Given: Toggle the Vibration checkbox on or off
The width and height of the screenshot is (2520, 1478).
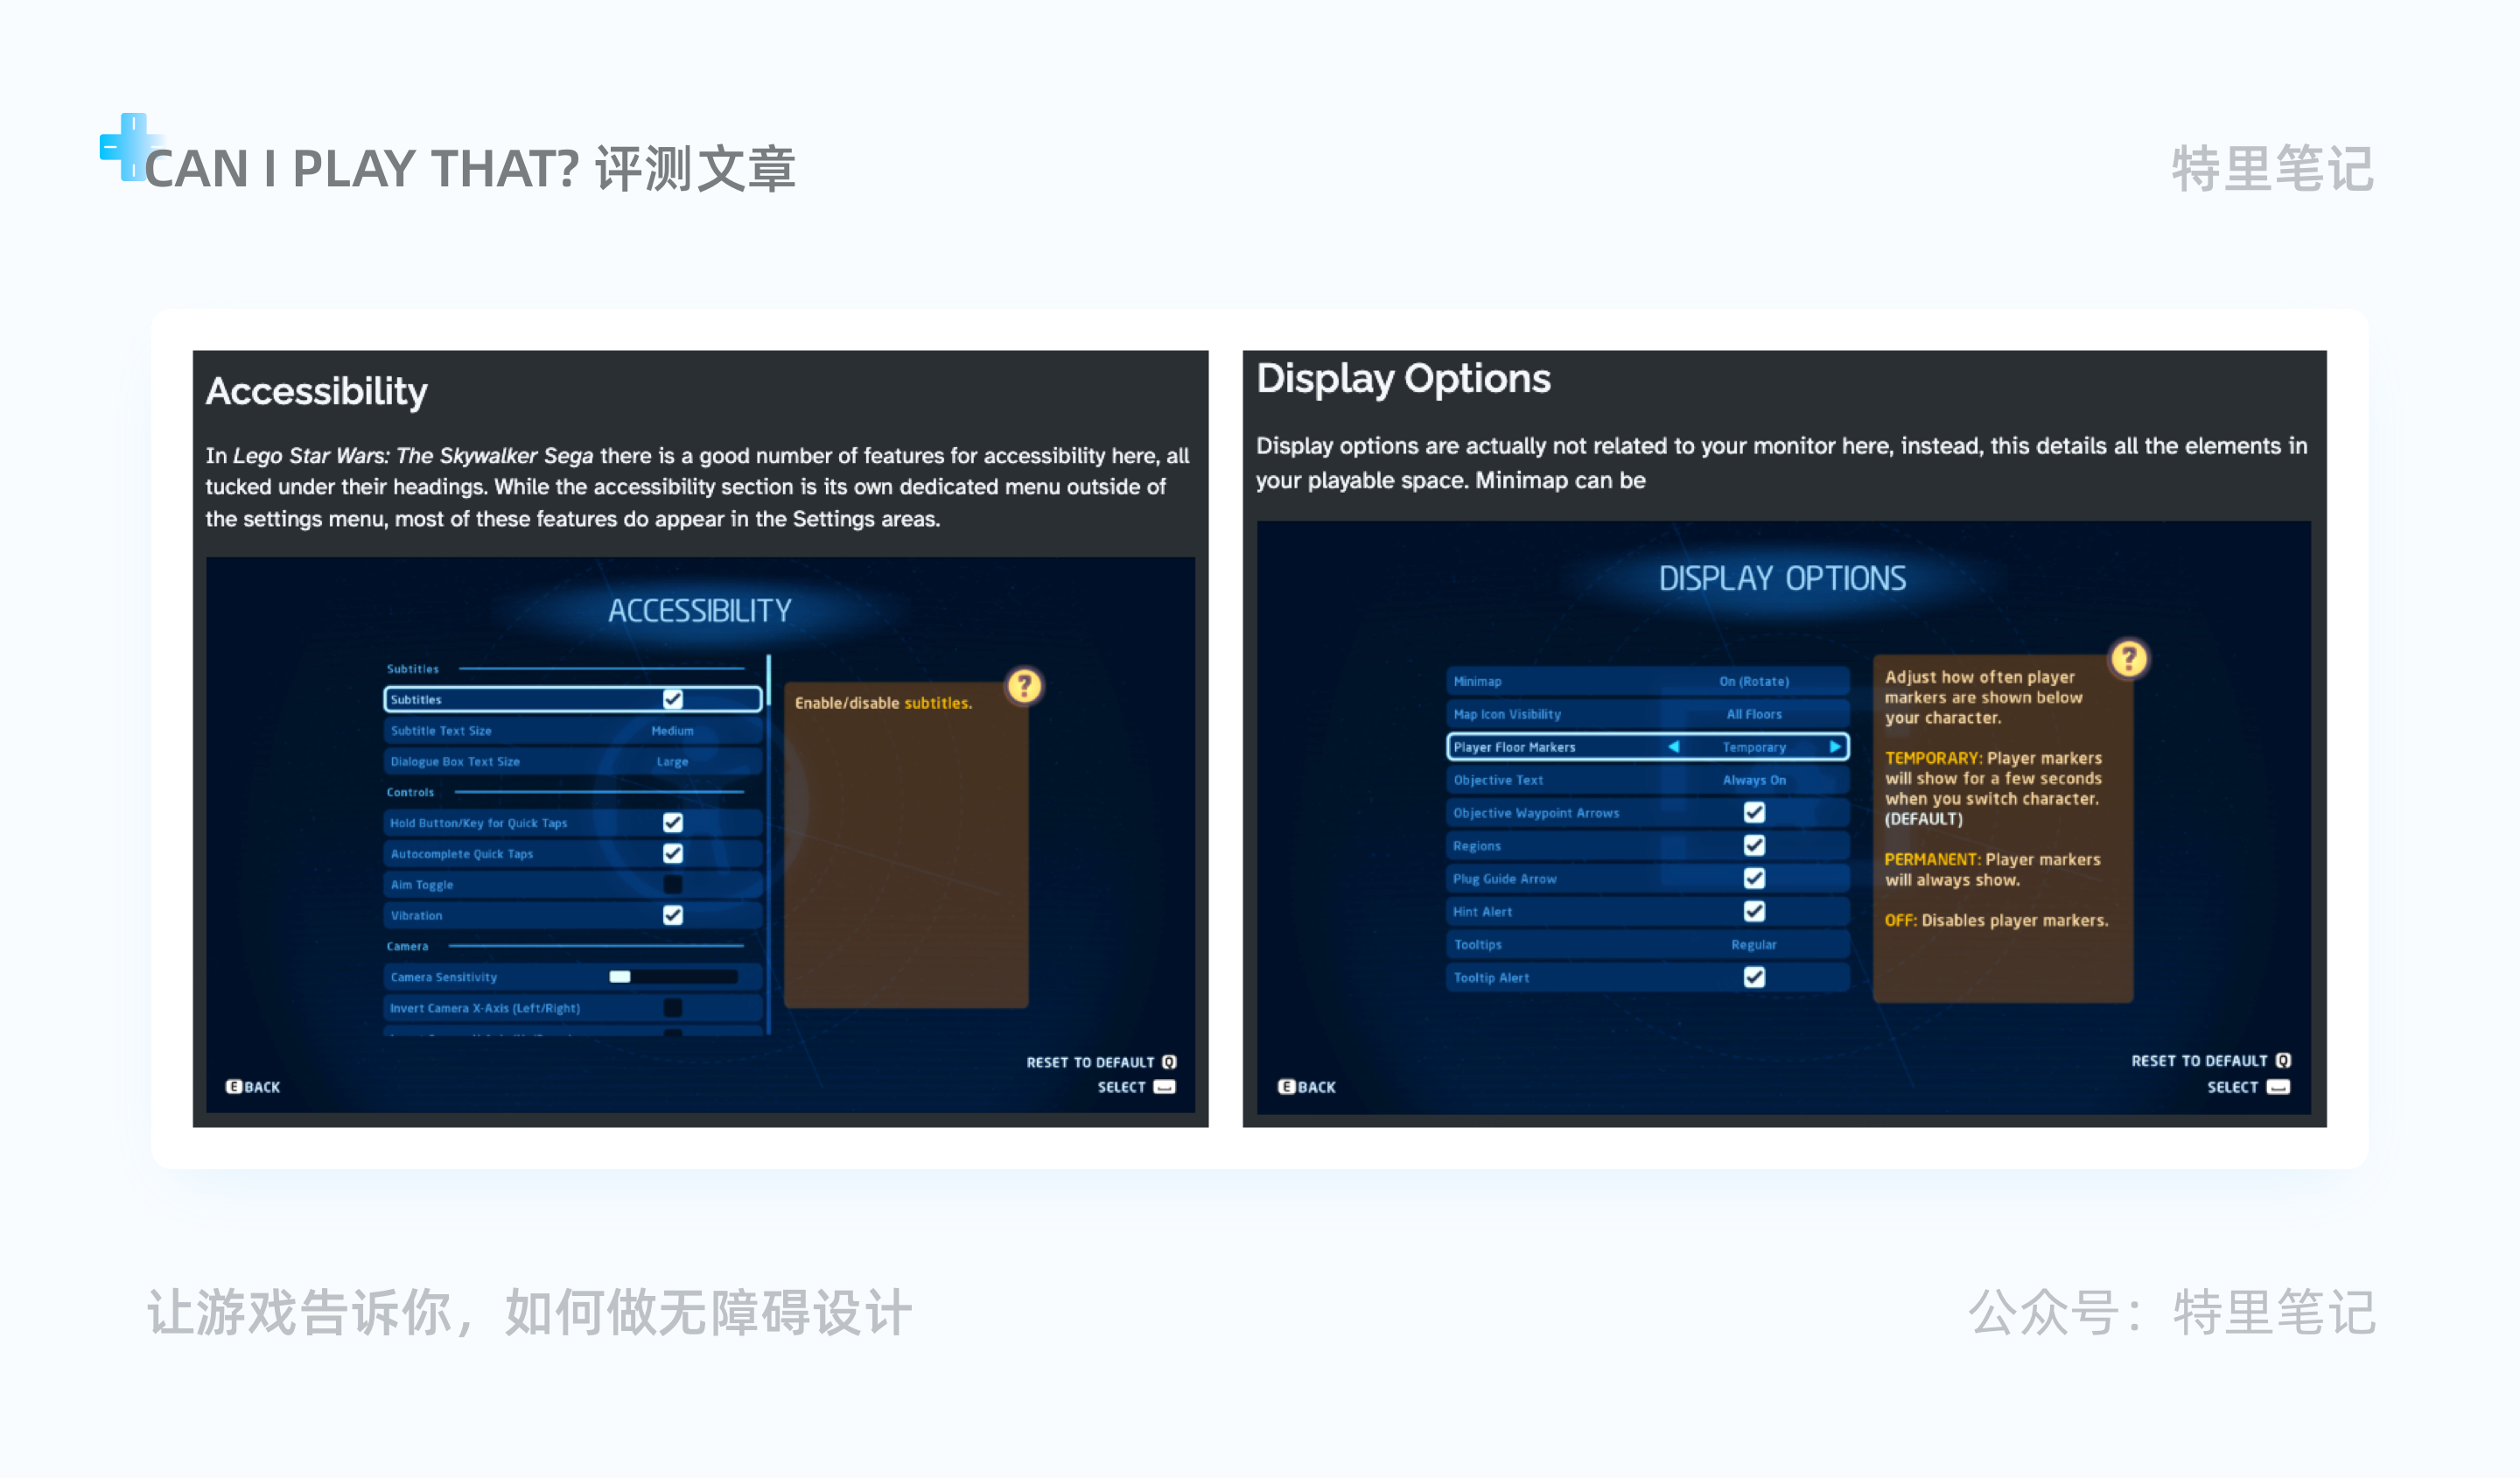Looking at the screenshot, I should pos(672,915).
